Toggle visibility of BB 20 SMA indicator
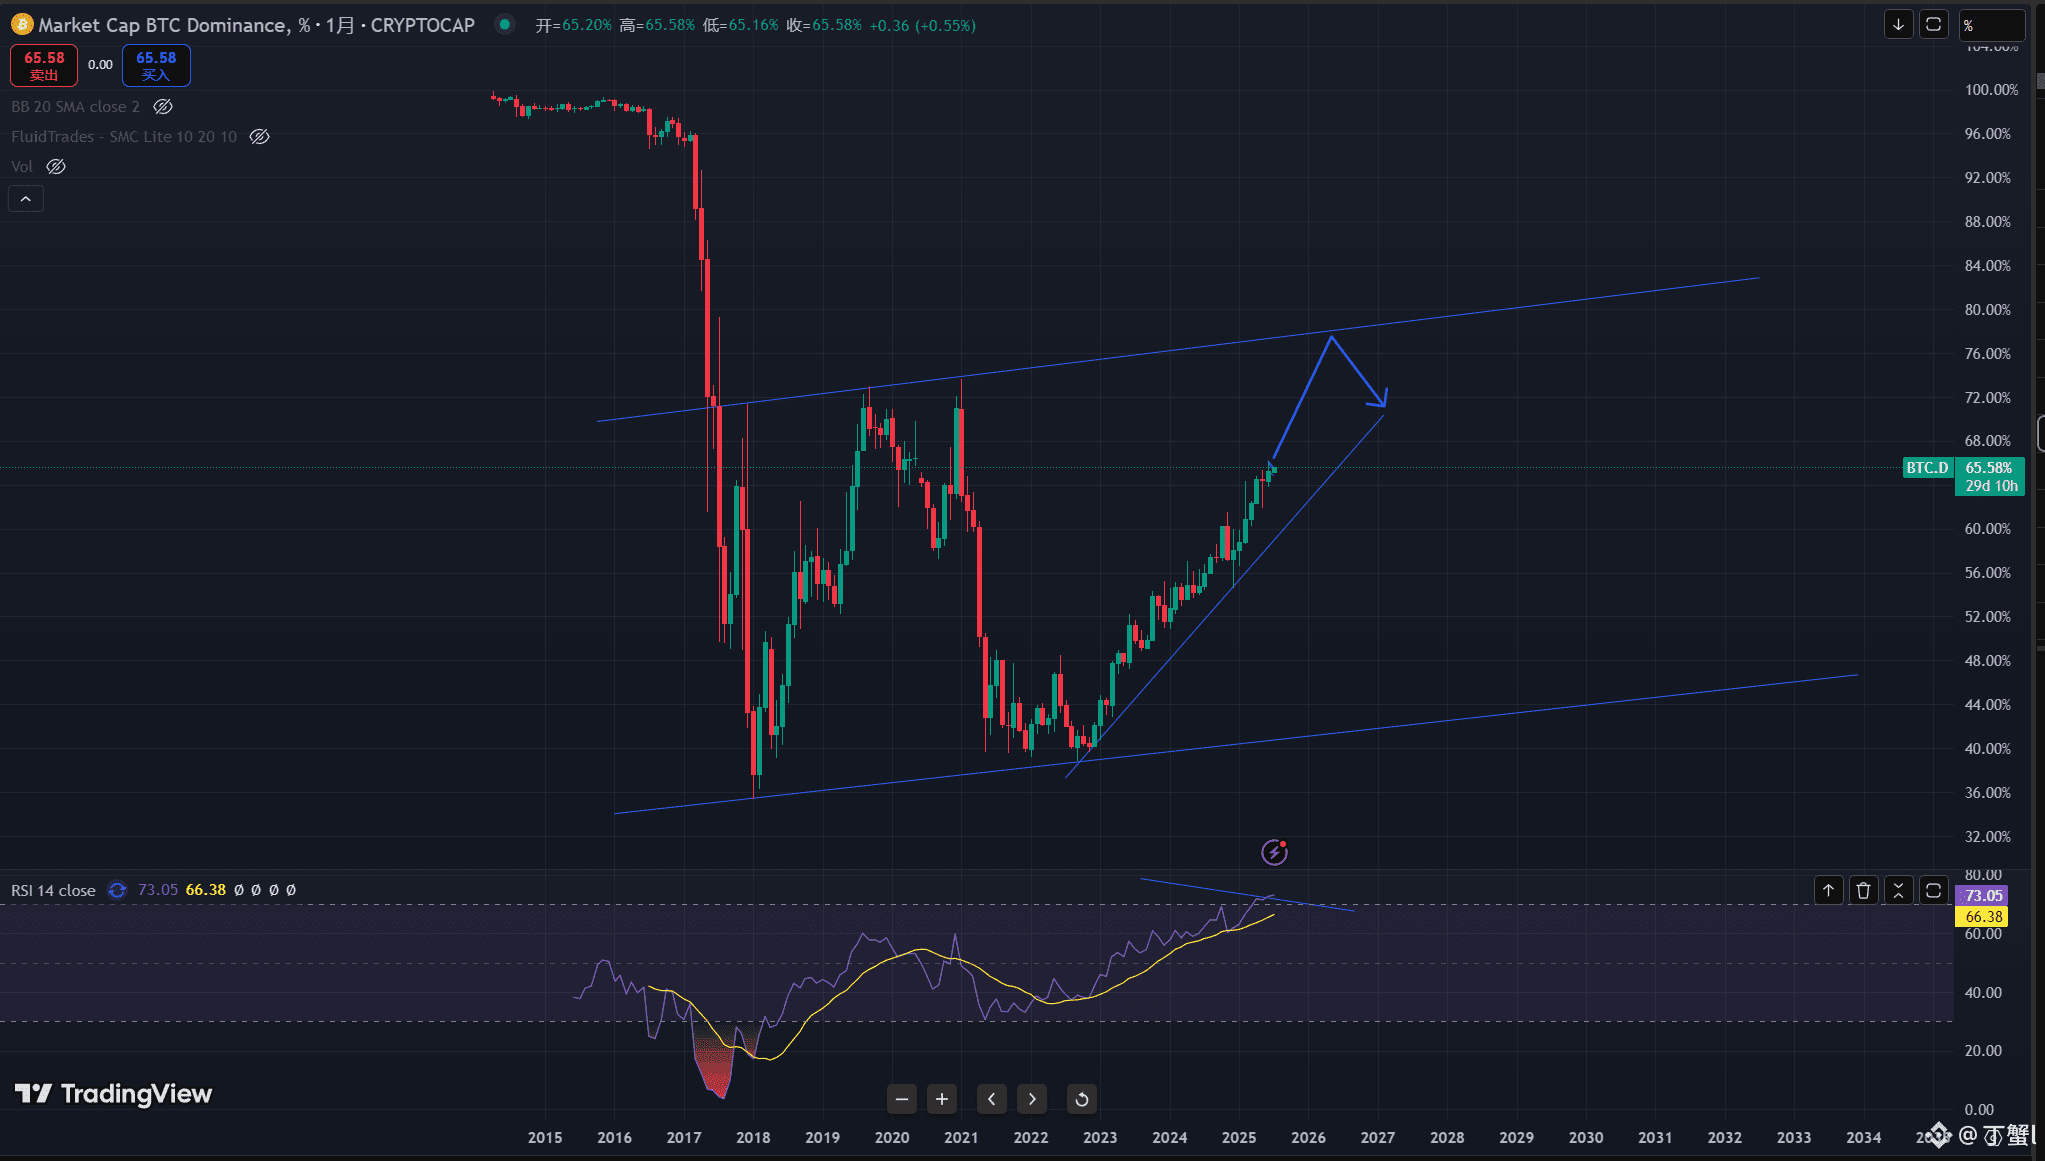The image size is (2045, 1161). pos(163,107)
